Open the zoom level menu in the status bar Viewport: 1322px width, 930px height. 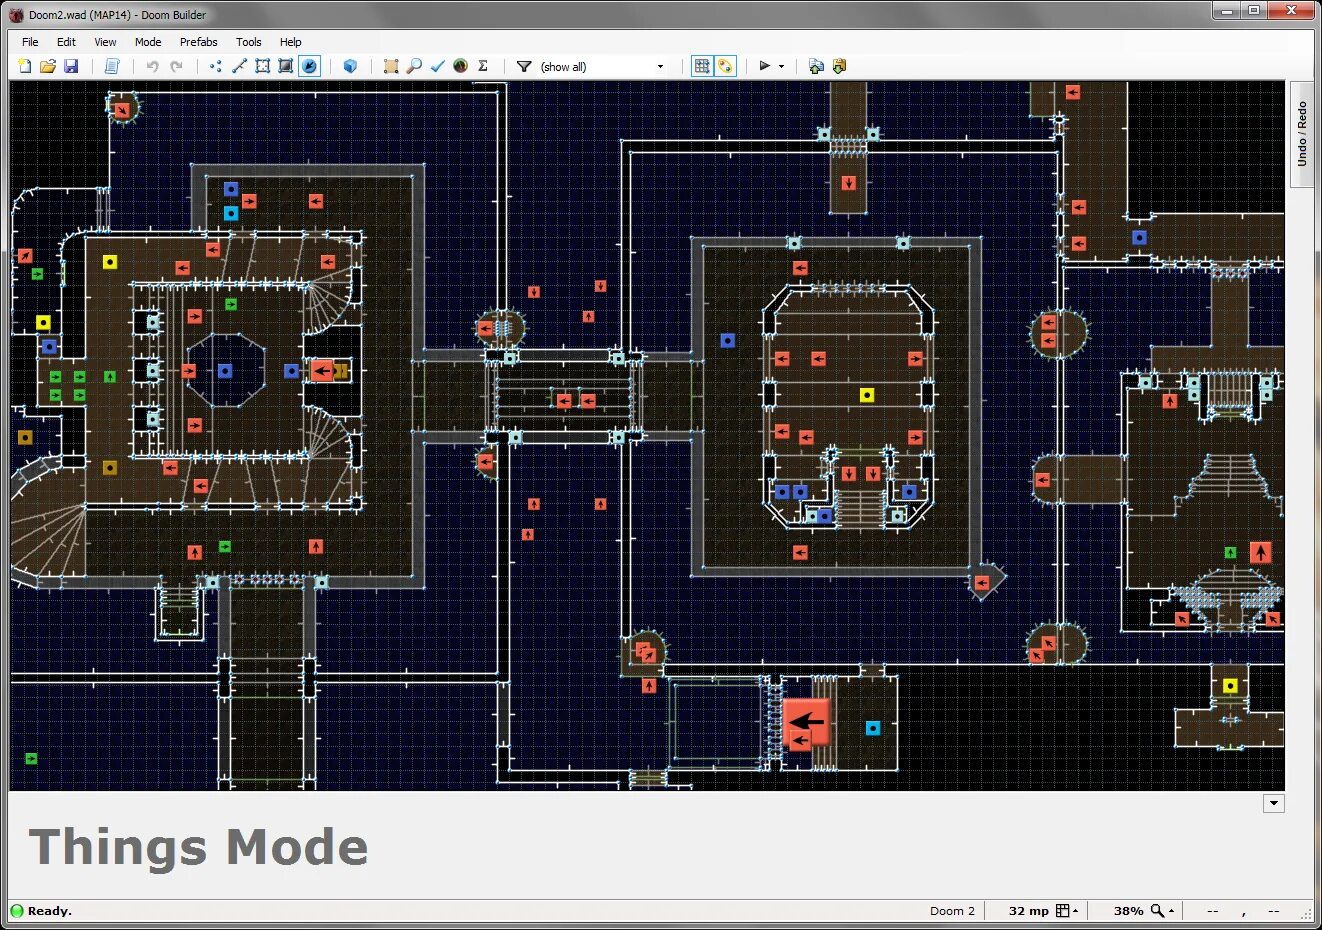point(1163,911)
